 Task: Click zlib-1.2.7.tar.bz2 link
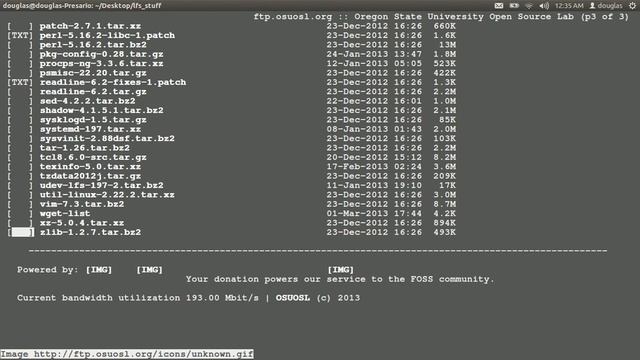click(x=90, y=233)
